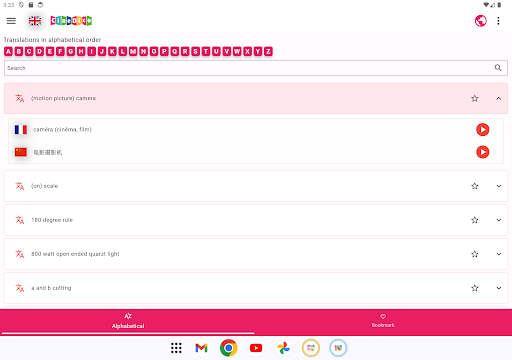
Task: Jump to letter J
Action: [102, 51]
